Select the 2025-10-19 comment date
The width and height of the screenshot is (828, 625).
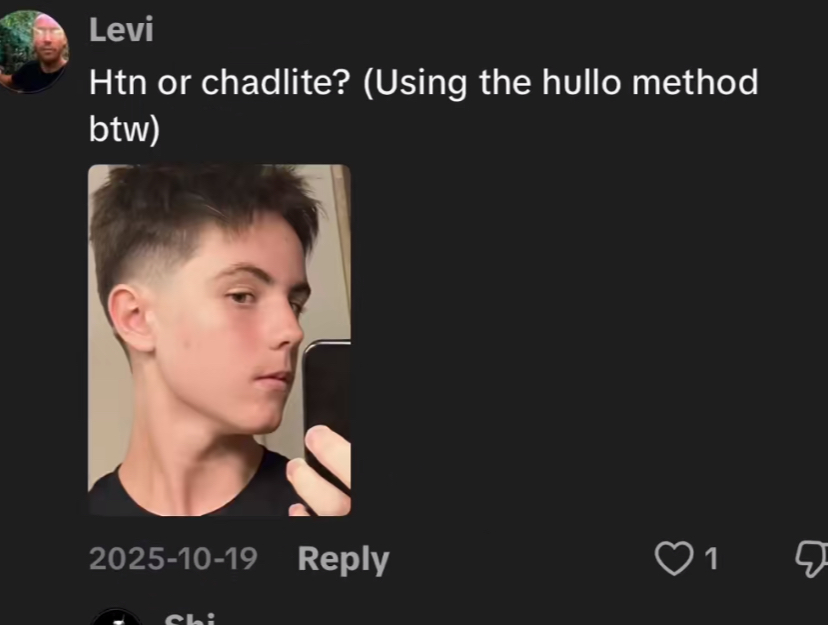coord(173,558)
